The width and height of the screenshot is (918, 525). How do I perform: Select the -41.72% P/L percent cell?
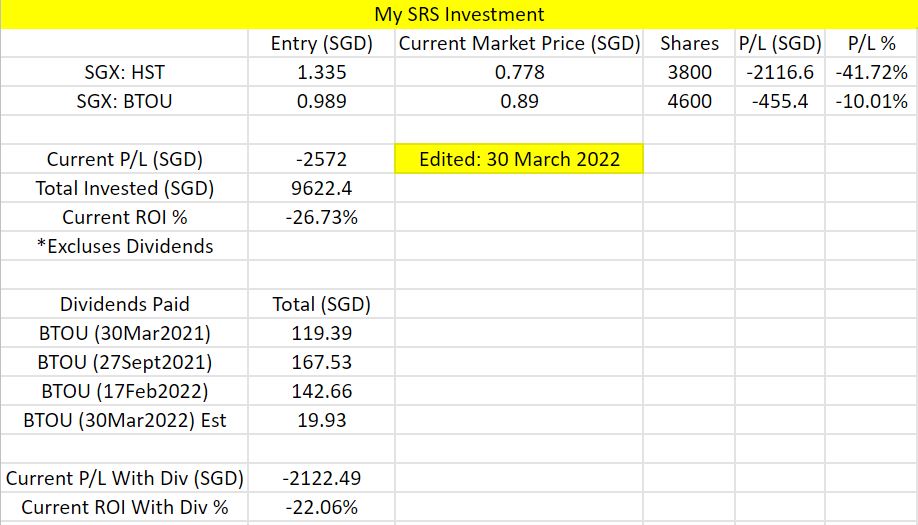(871, 72)
